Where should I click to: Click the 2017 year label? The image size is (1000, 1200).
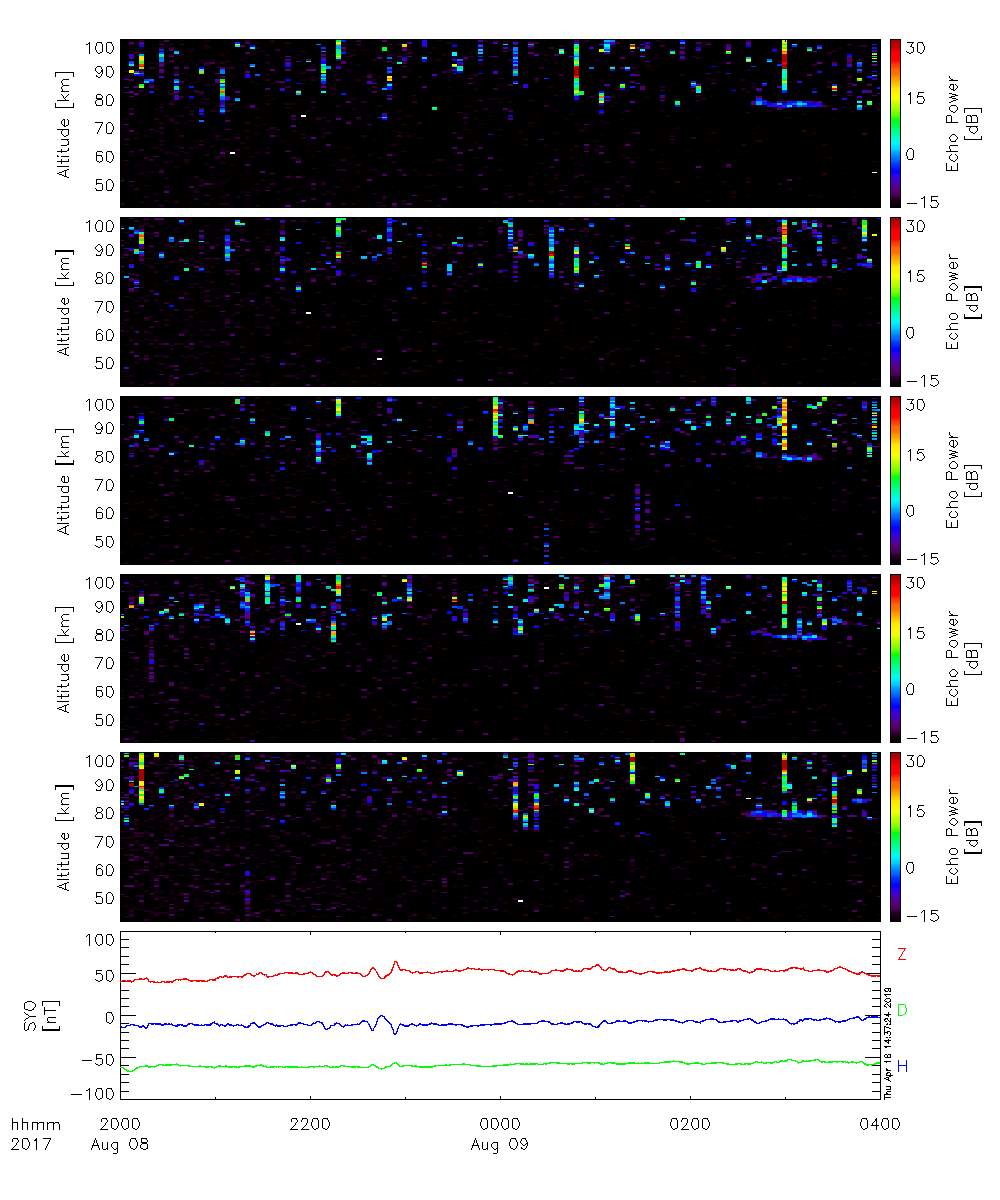[x=29, y=1144]
